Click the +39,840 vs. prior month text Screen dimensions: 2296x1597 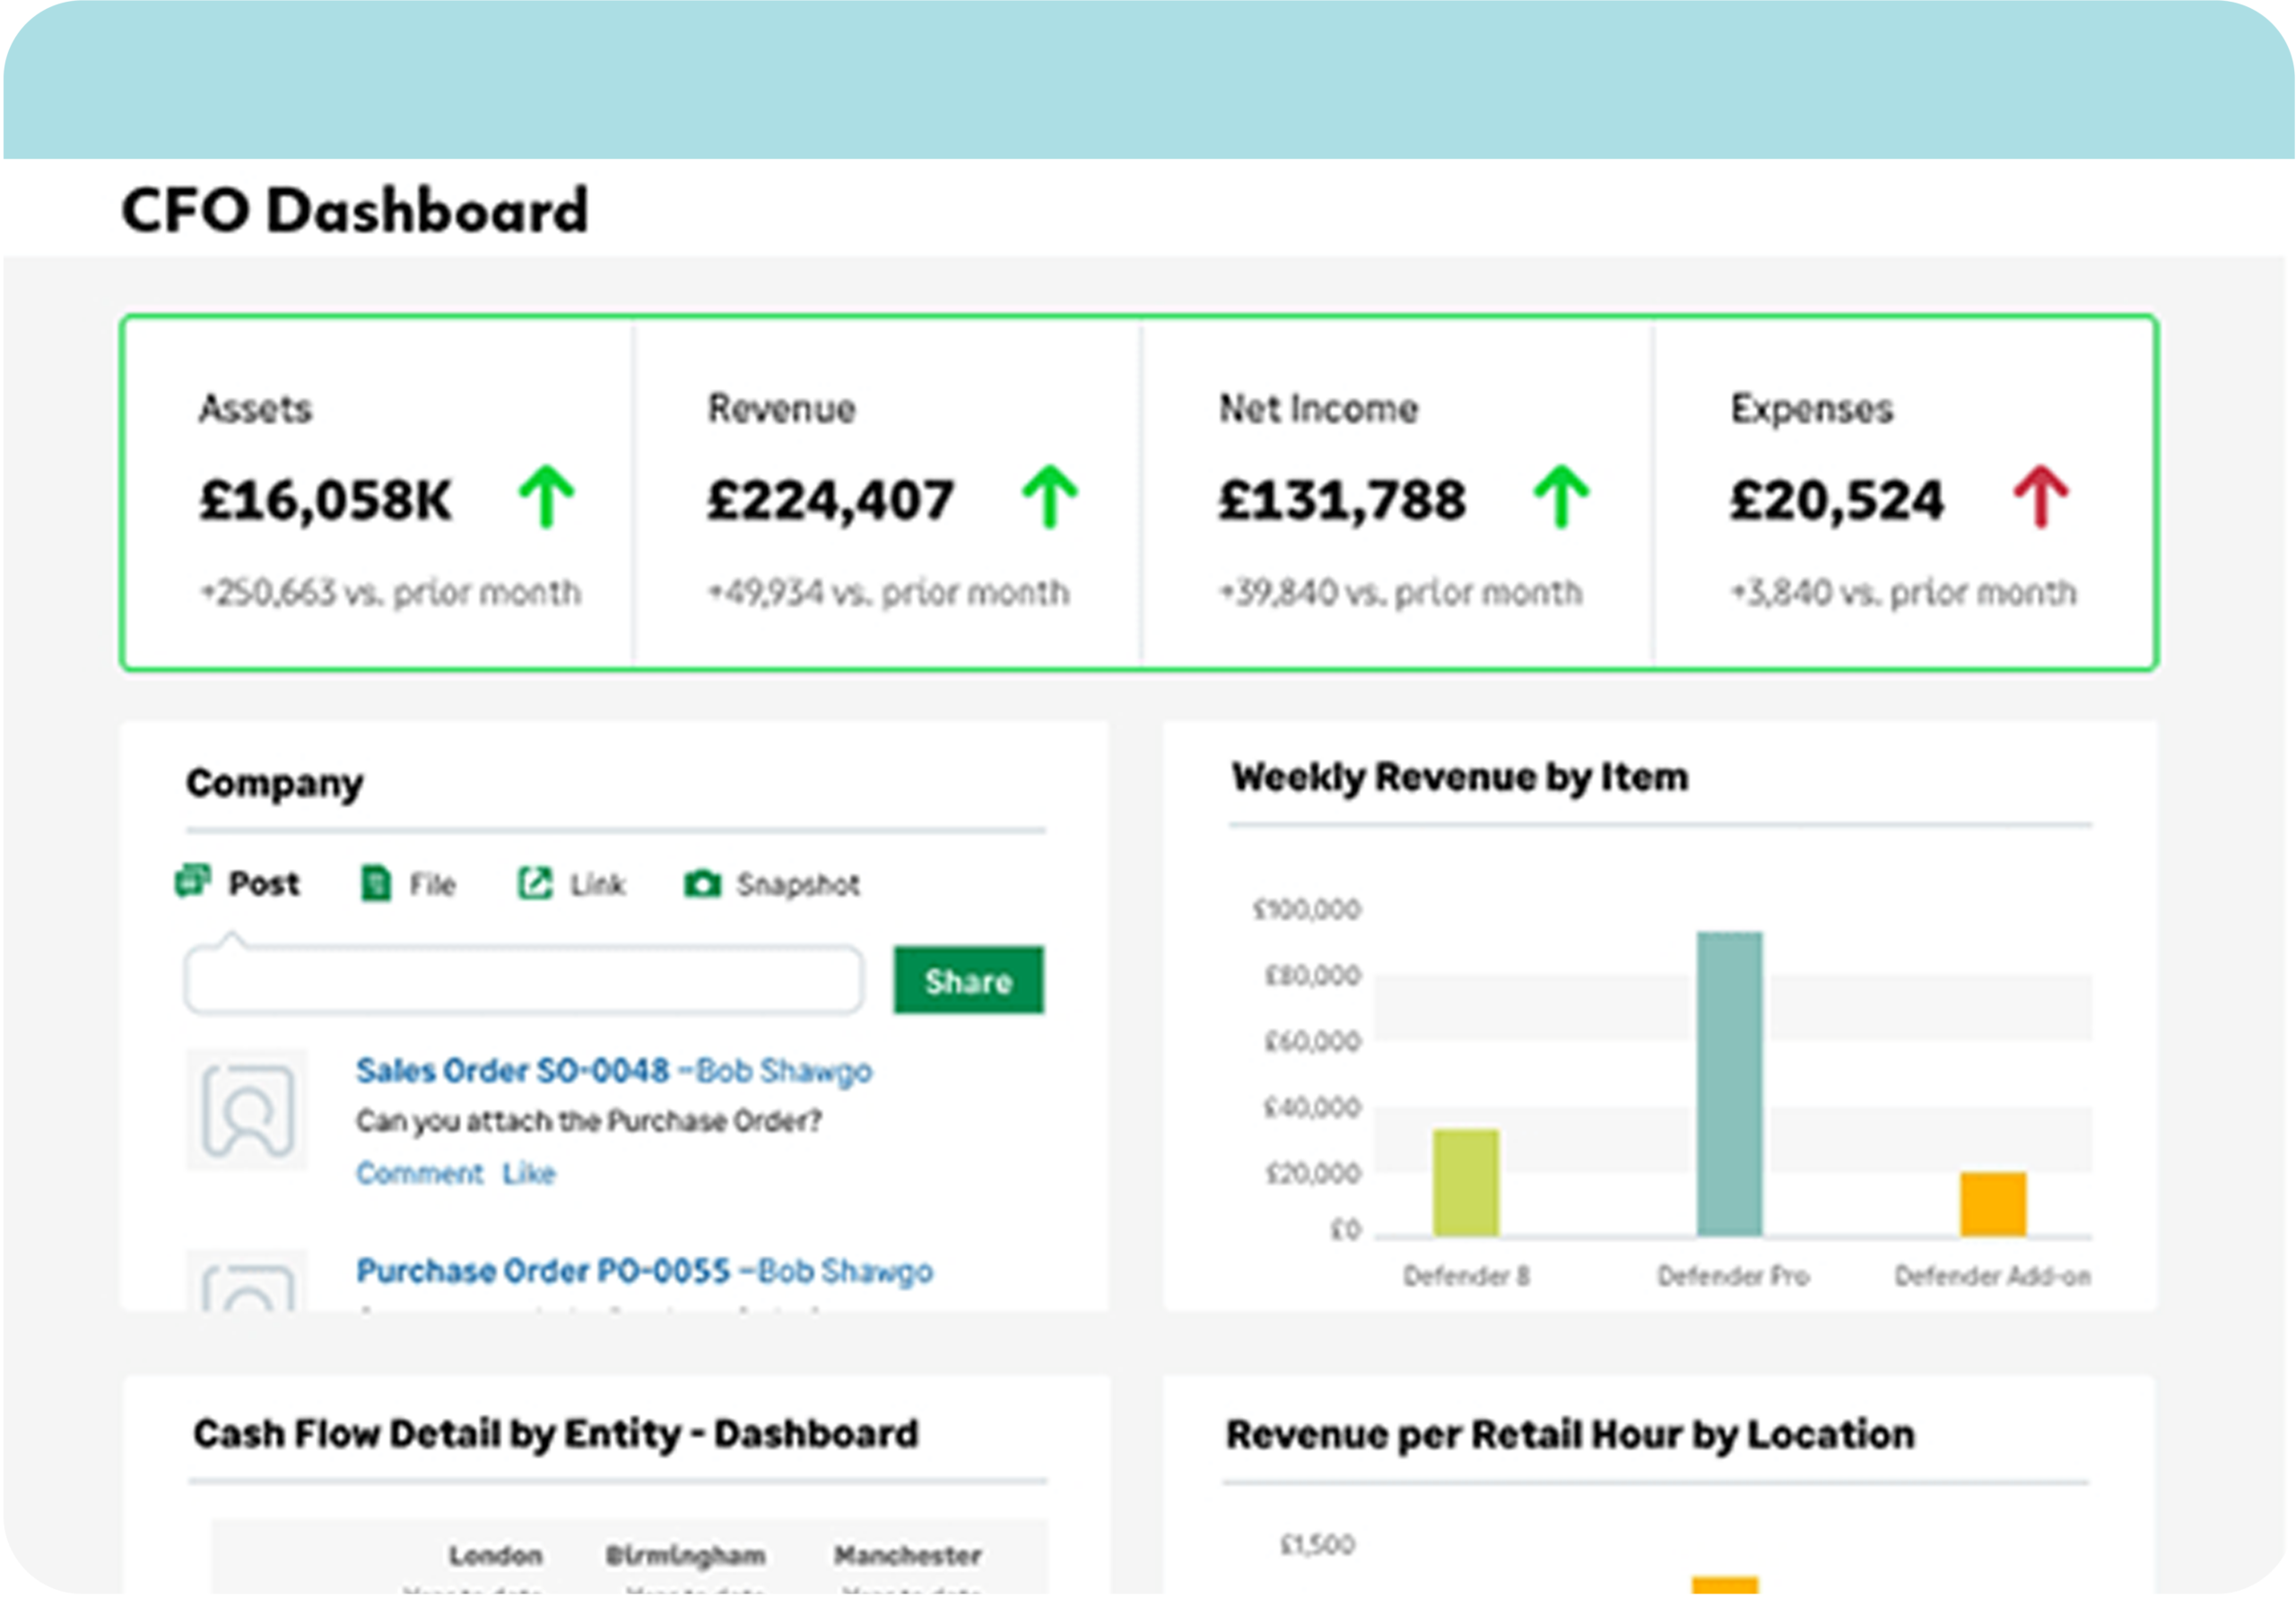1401,593
